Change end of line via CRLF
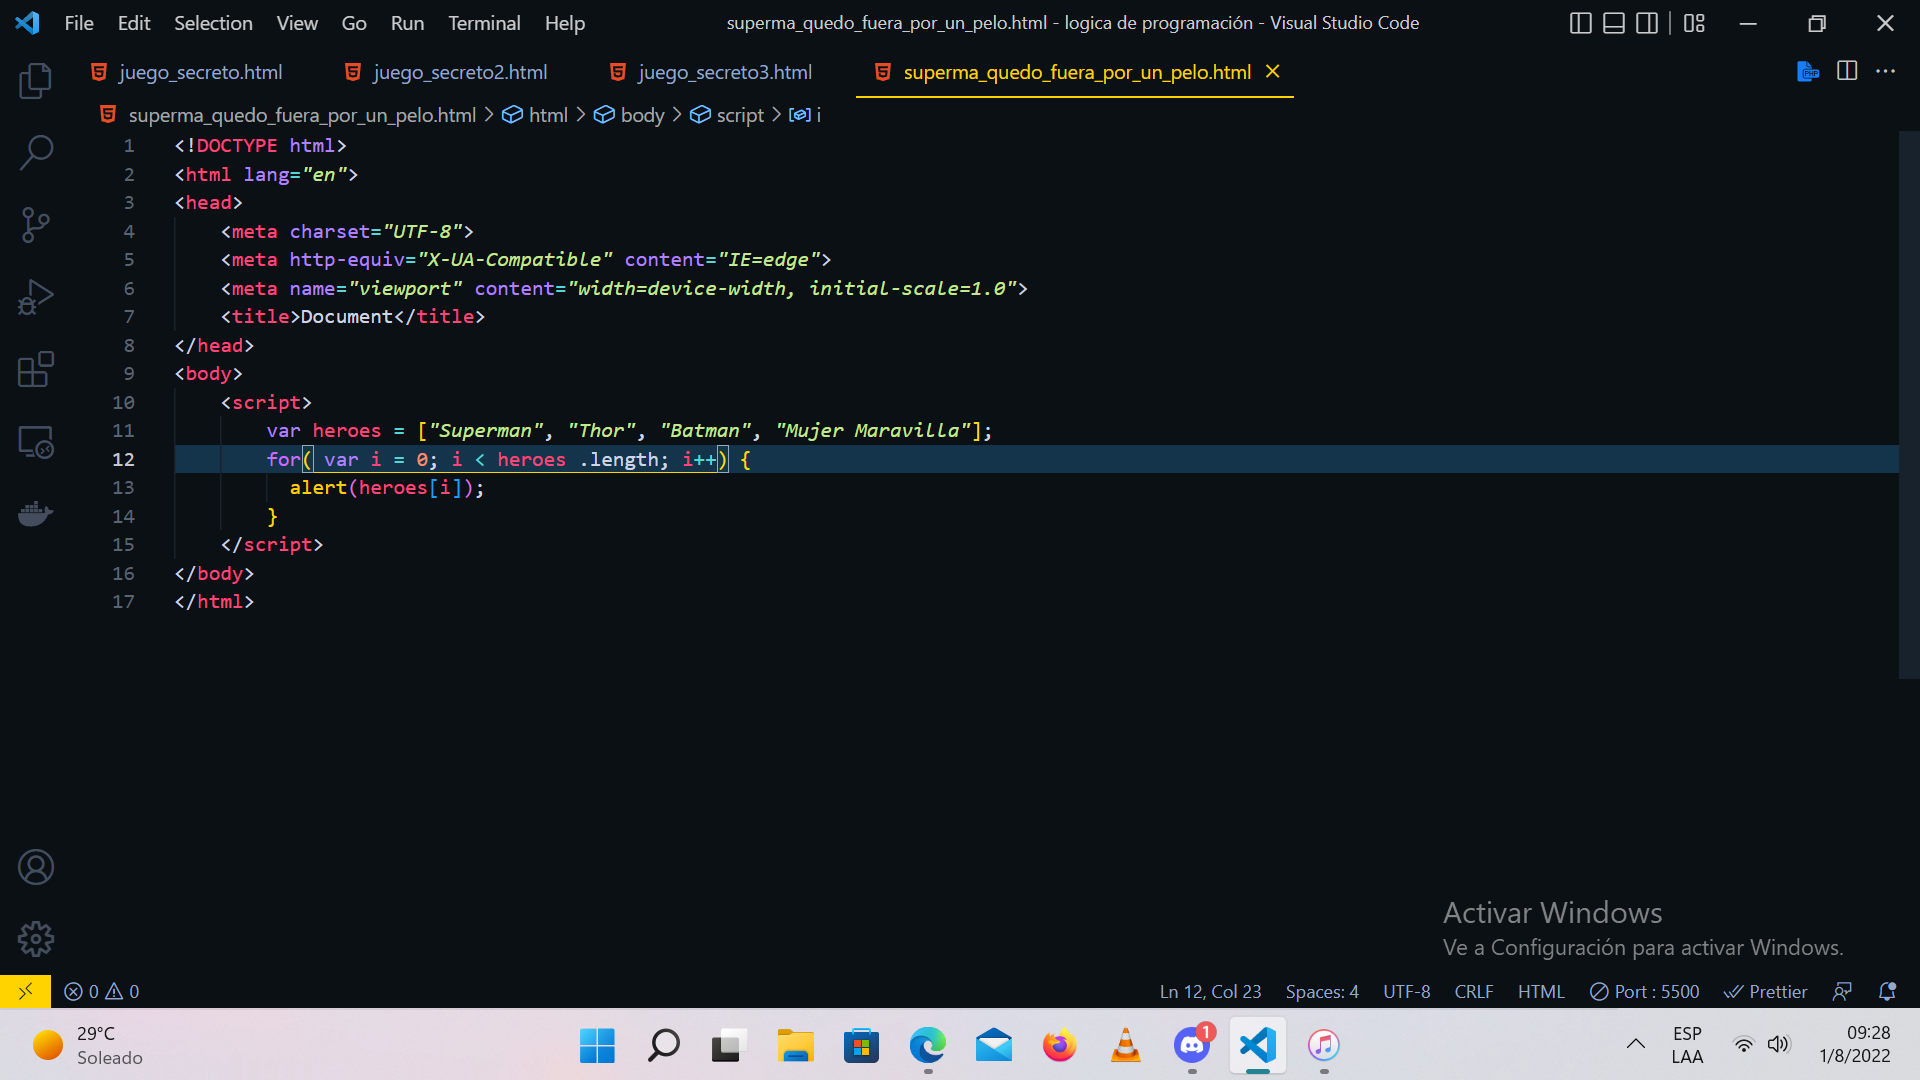 [1474, 991]
